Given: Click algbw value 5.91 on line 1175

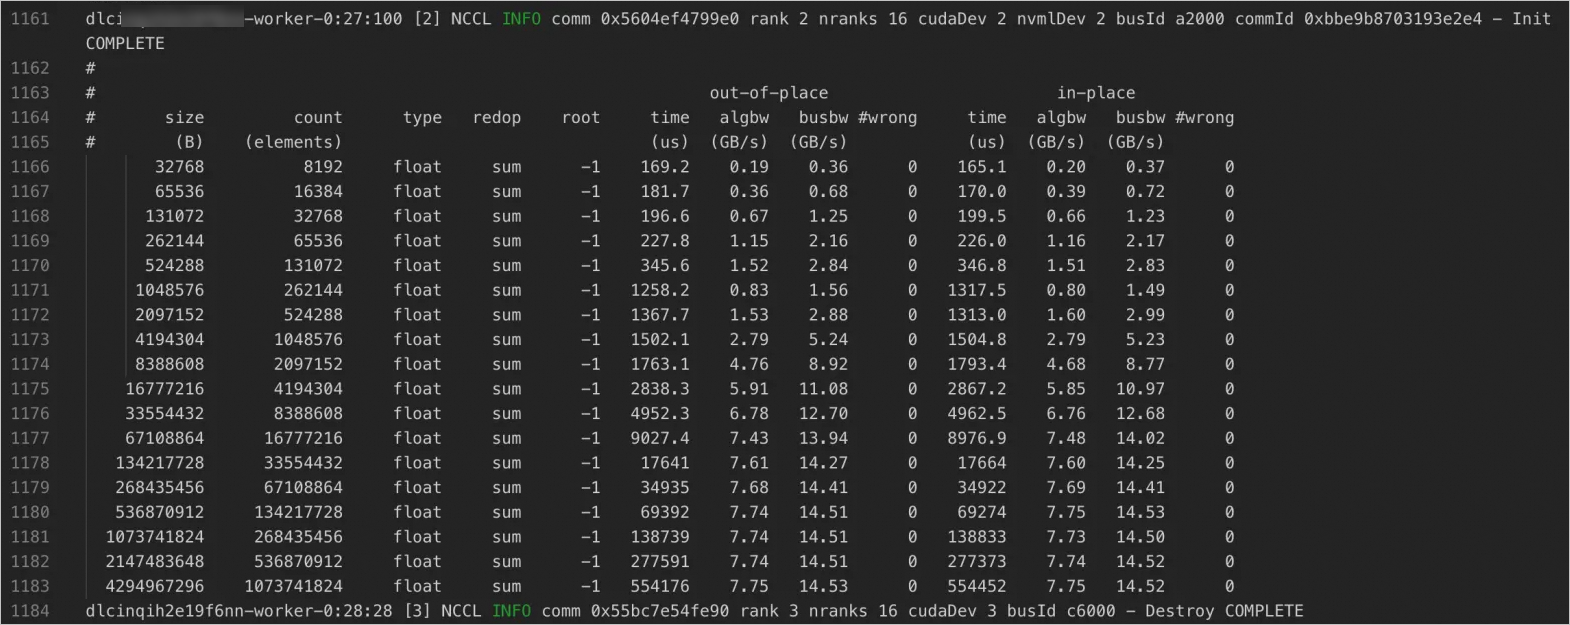Looking at the screenshot, I should pos(749,389).
